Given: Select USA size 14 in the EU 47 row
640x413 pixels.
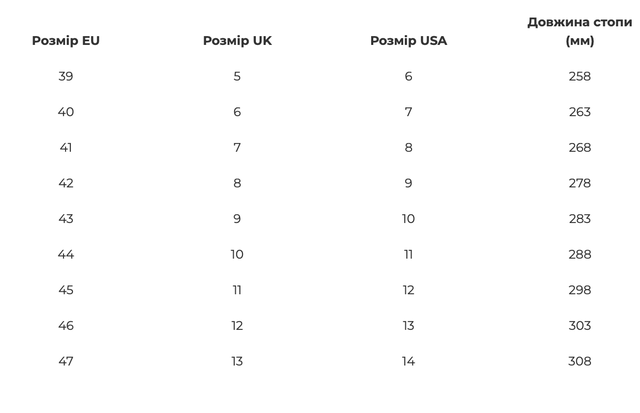Looking at the screenshot, I should (408, 361).
